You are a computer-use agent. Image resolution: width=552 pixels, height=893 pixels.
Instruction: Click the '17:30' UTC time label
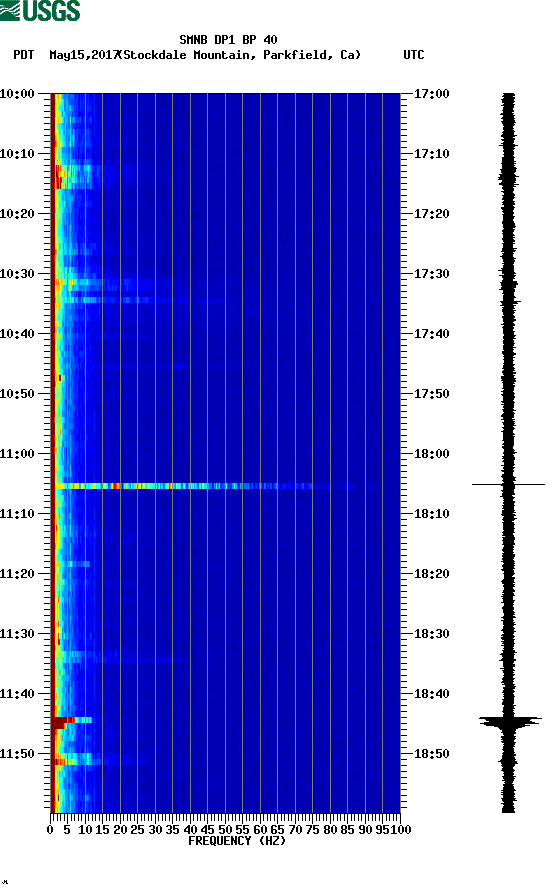(x=431, y=273)
